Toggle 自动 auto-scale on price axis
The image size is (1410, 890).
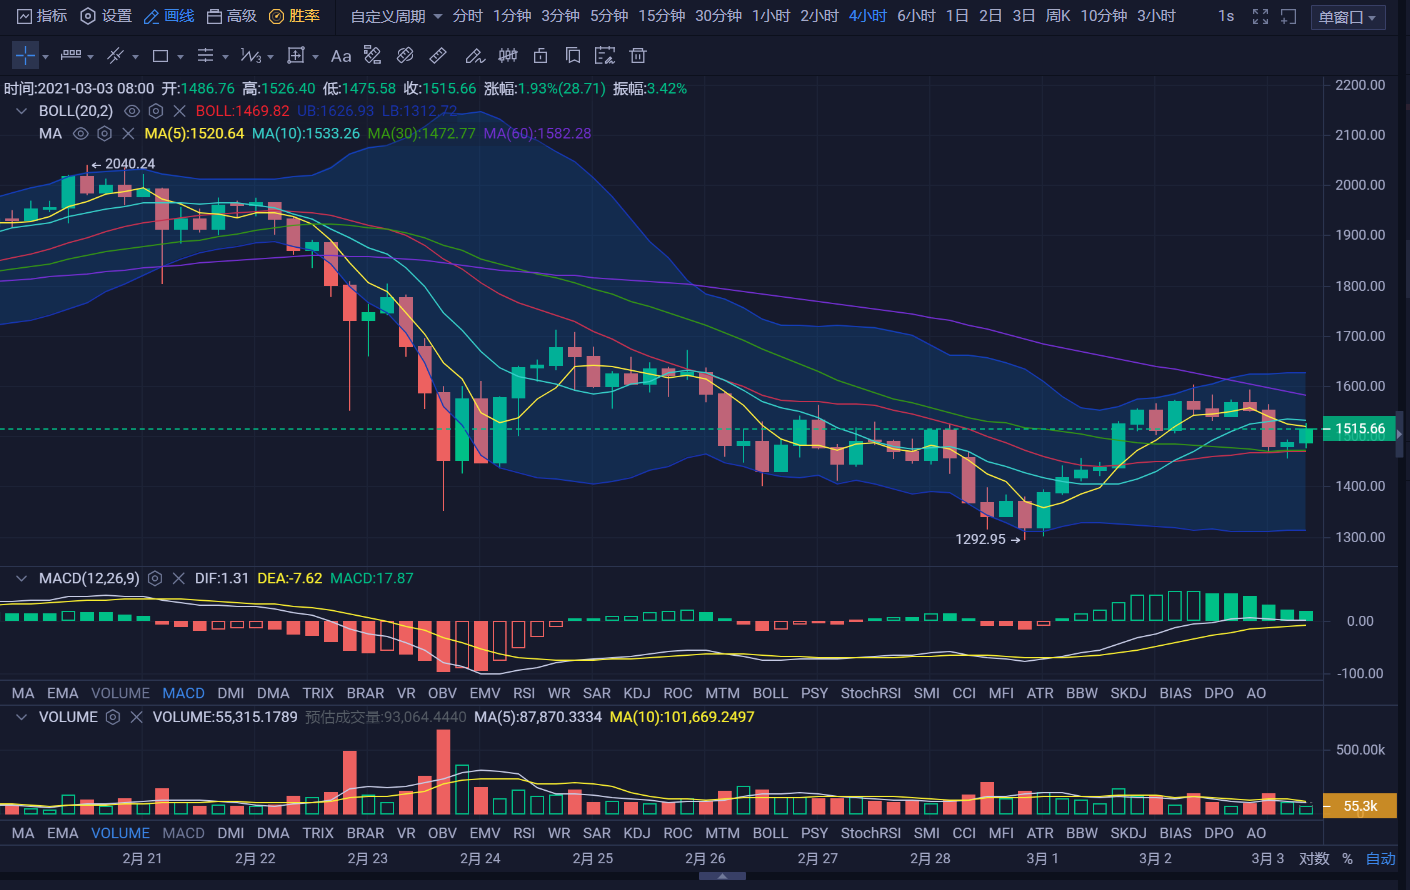1380,859
